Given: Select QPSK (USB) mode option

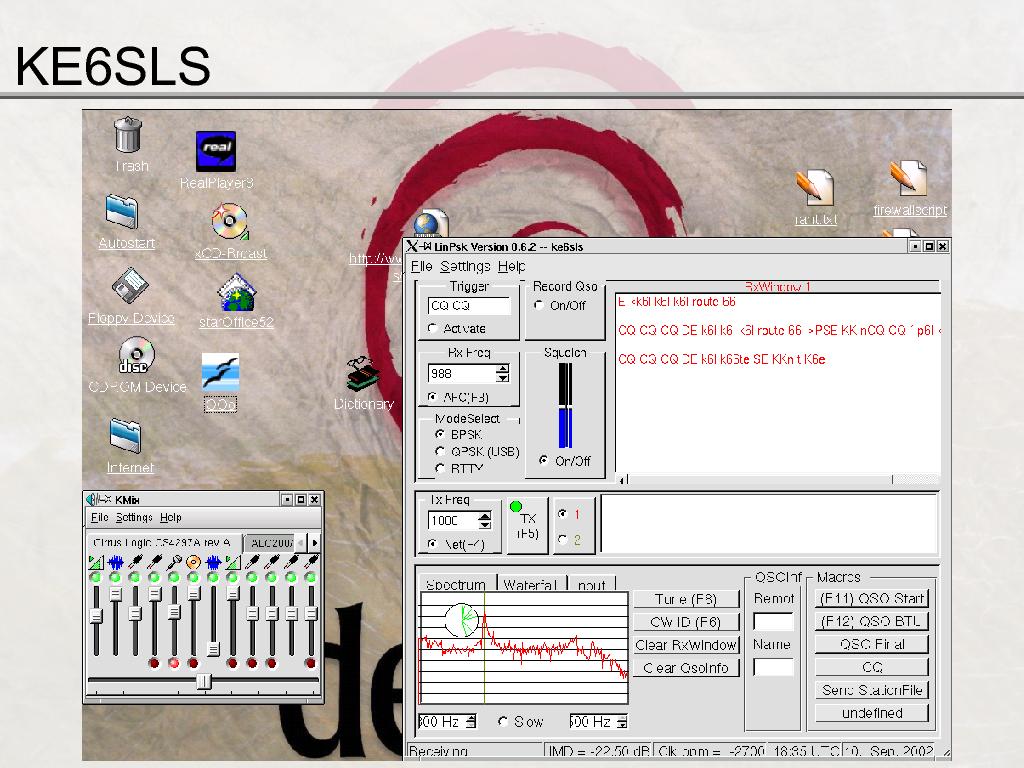Looking at the screenshot, I should 440,452.
